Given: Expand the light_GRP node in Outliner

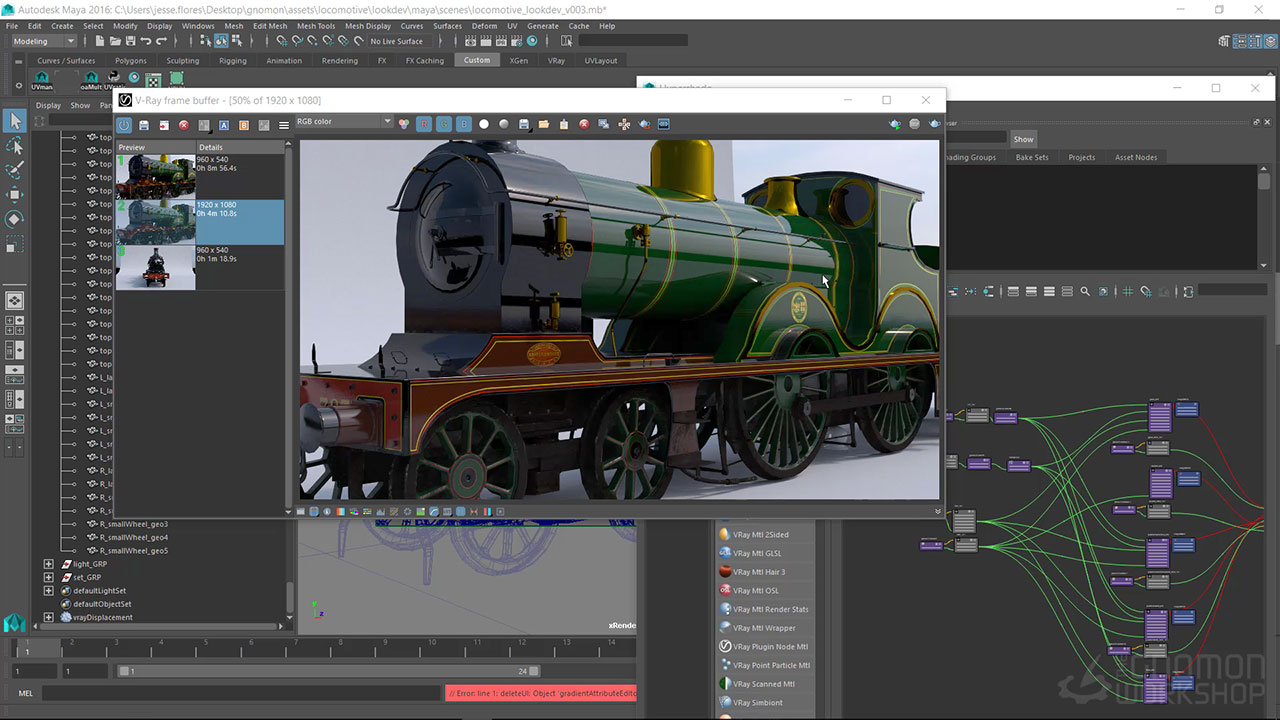Looking at the screenshot, I should point(48,564).
